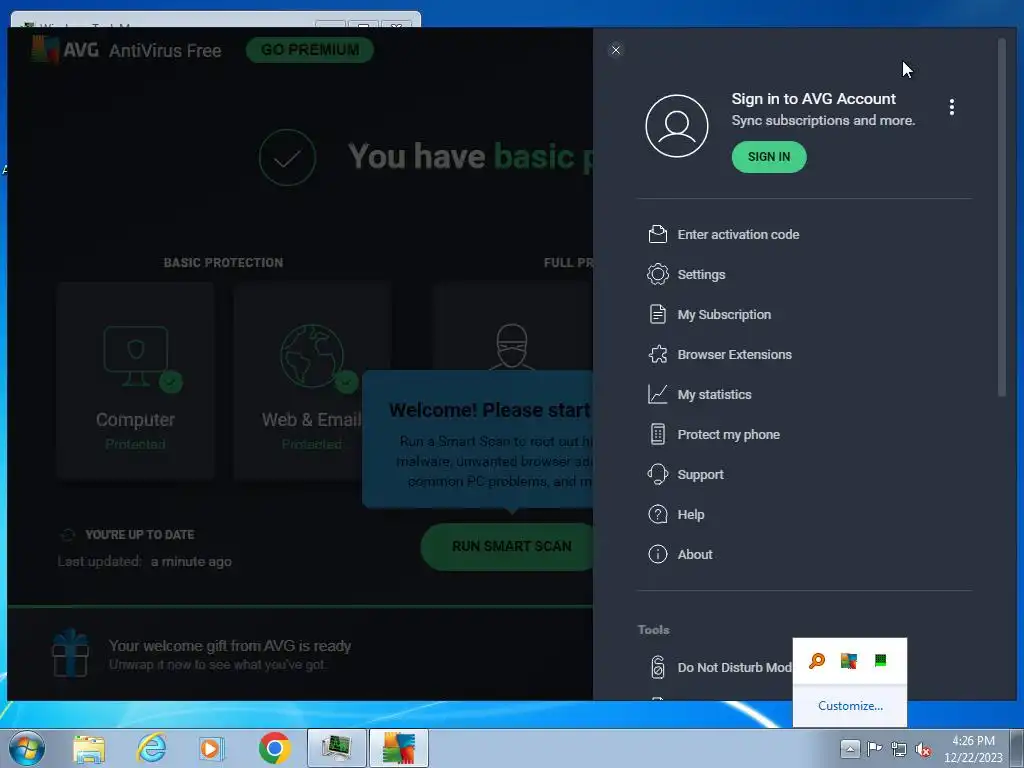Select the Computer protection tile

coord(135,381)
